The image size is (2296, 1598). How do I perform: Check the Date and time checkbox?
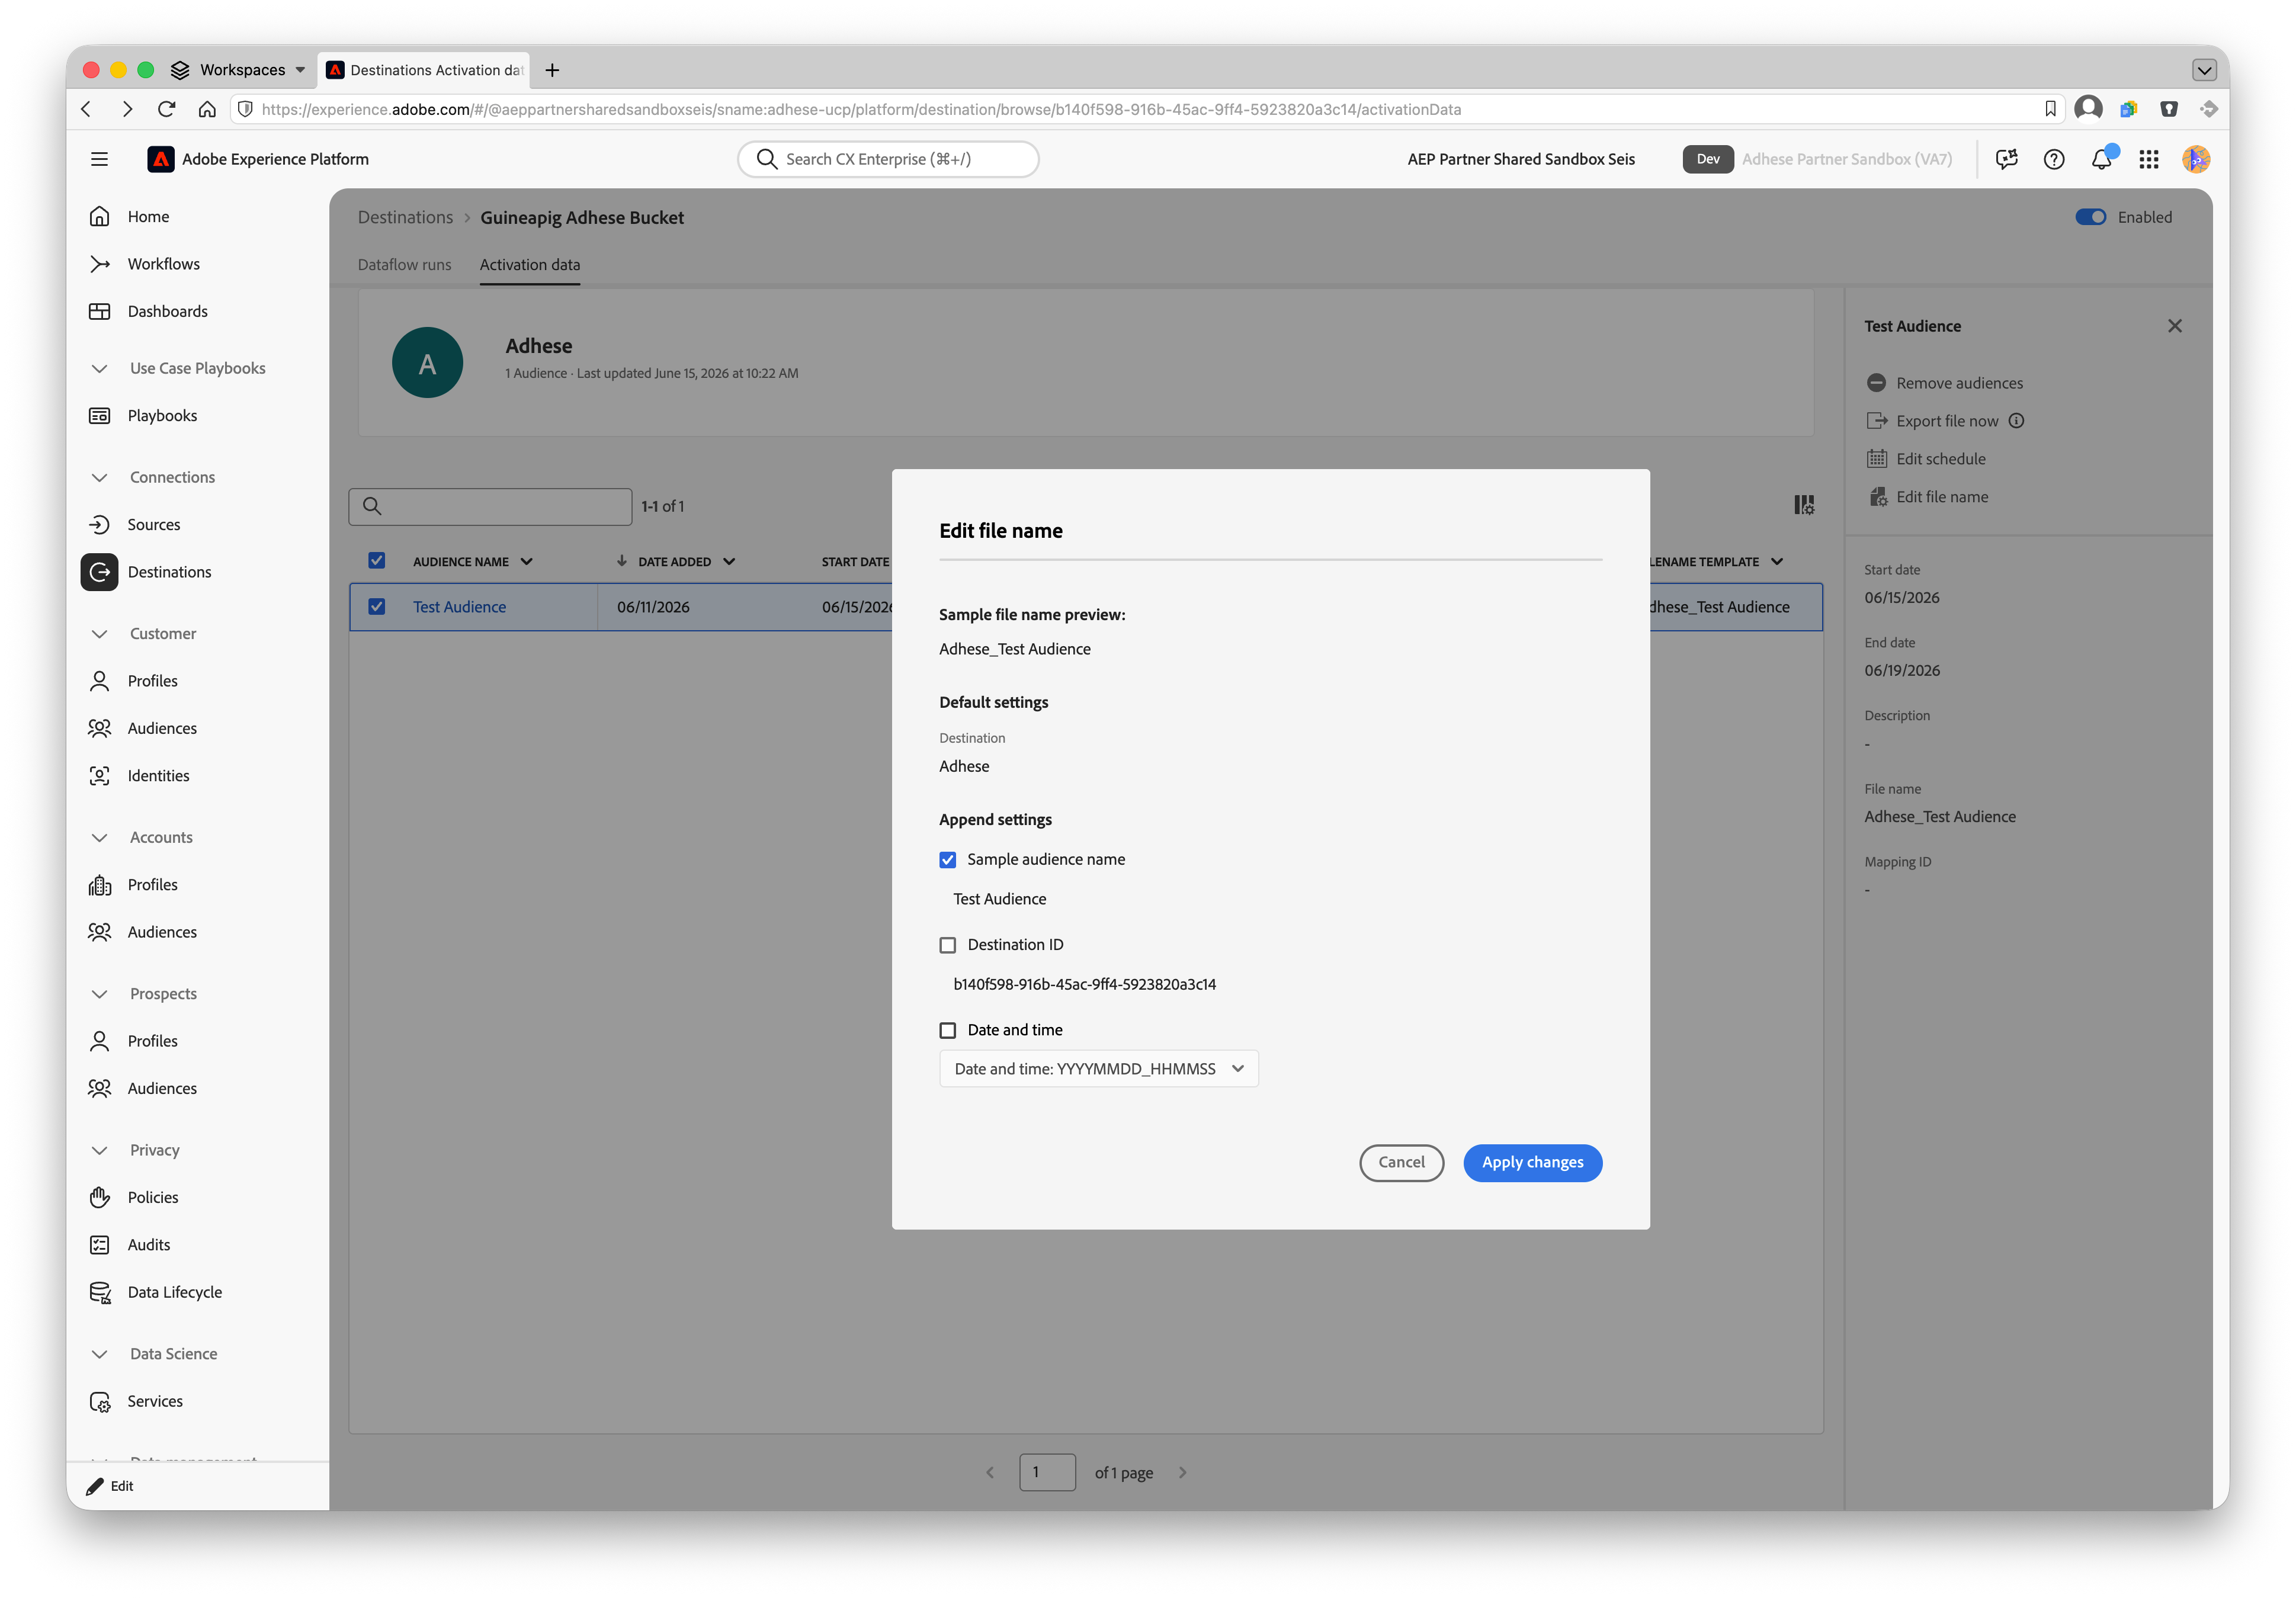[947, 1030]
